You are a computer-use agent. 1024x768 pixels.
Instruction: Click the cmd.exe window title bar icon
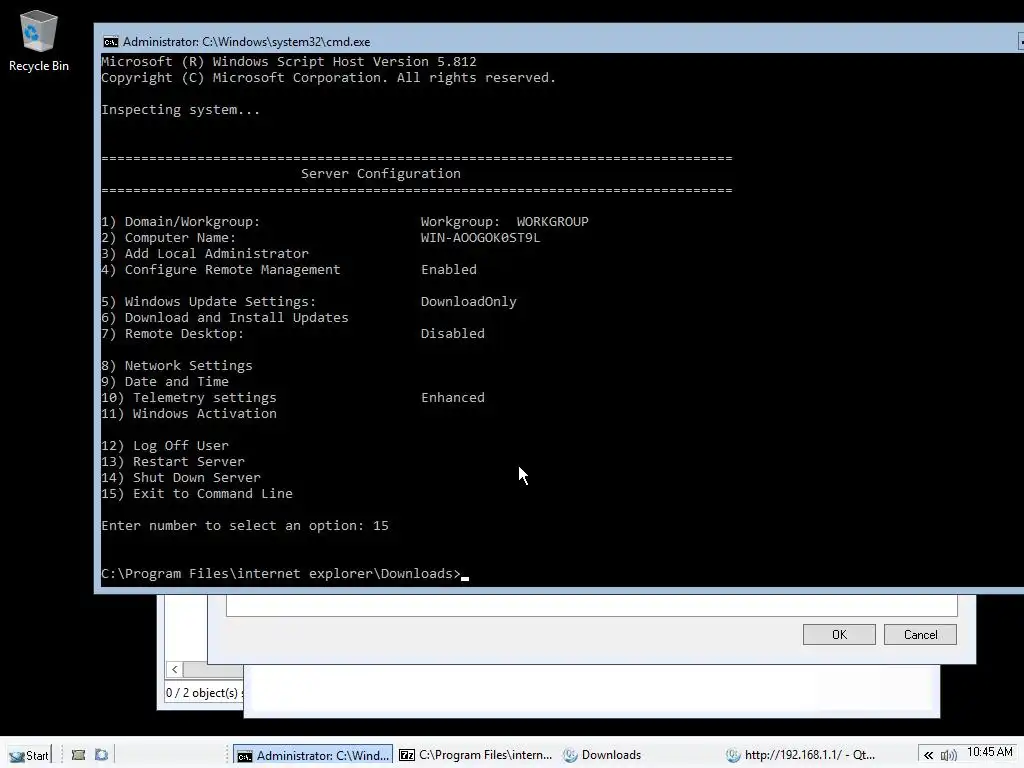click(110, 42)
